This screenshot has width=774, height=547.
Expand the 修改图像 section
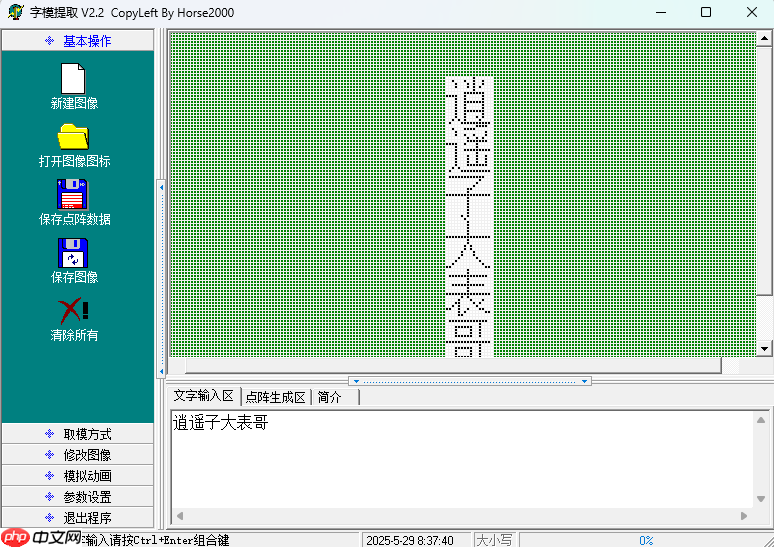(x=78, y=455)
